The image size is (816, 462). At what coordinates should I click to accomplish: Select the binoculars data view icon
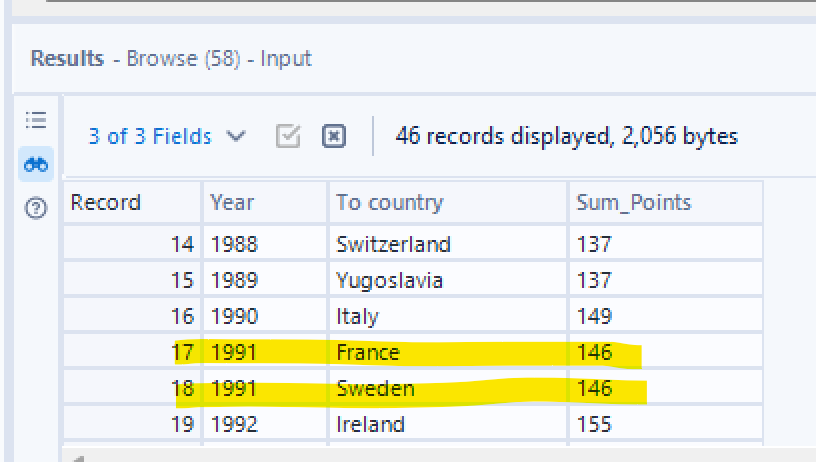point(36,164)
